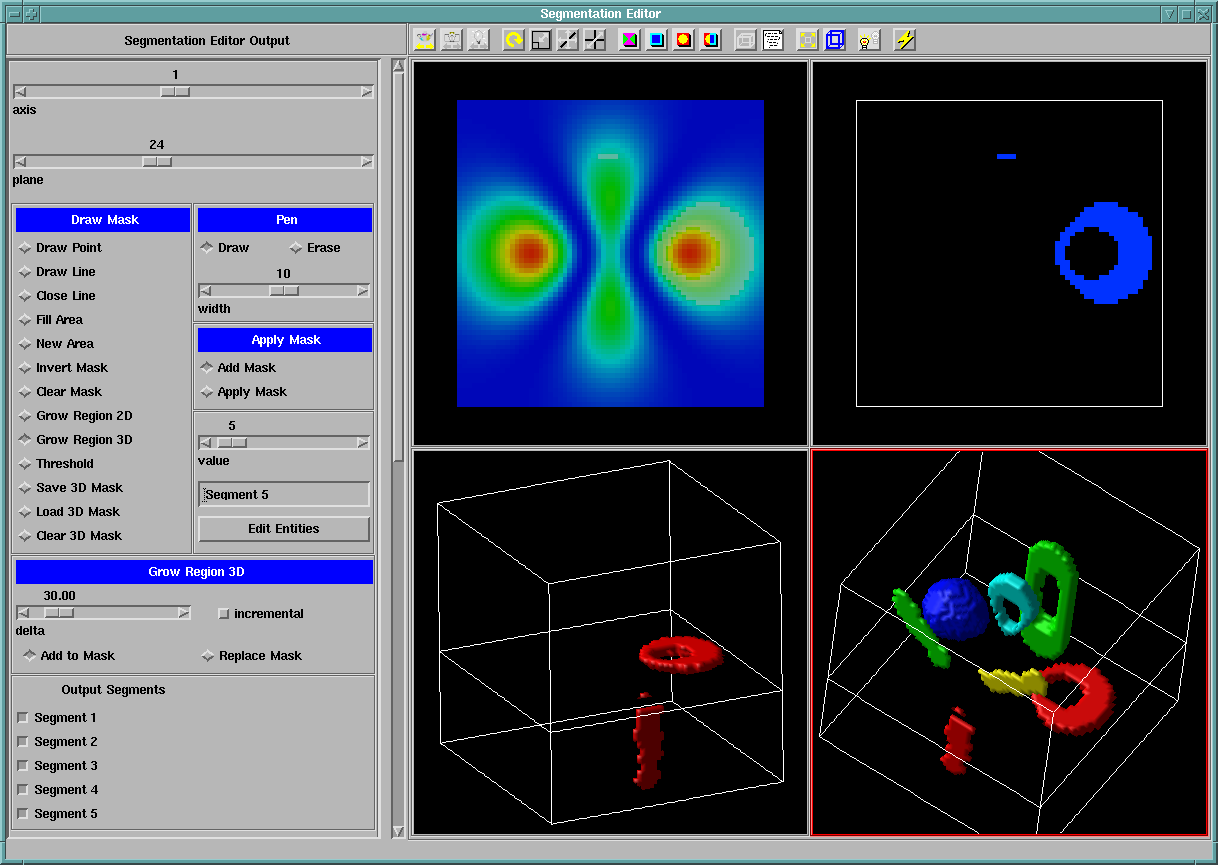Click the pen width slider handle
The image size is (1218, 865).
(x=284, y=291)
